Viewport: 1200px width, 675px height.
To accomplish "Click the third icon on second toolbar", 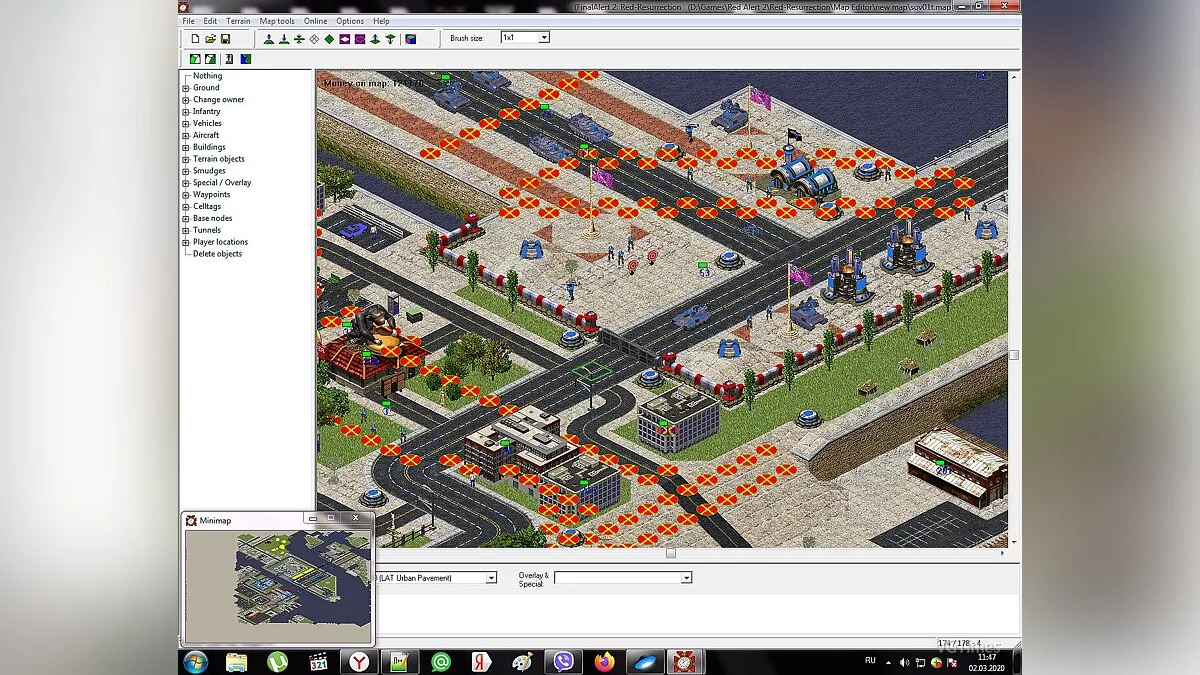I will (229, 59).
